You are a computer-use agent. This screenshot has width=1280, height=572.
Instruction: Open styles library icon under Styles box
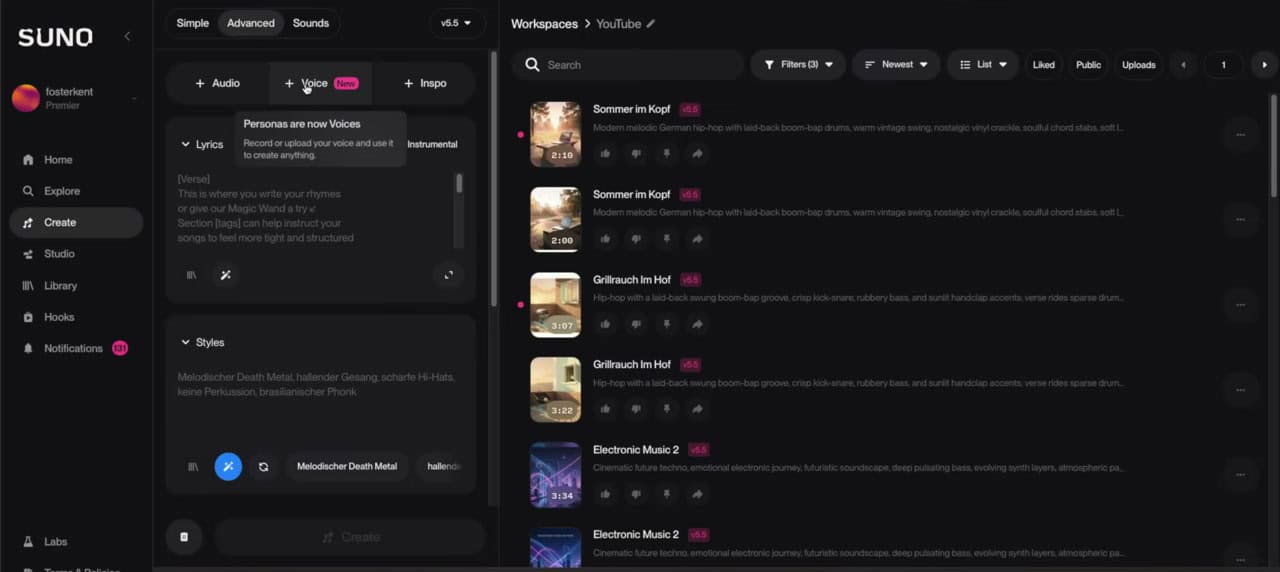click(193, 466)
